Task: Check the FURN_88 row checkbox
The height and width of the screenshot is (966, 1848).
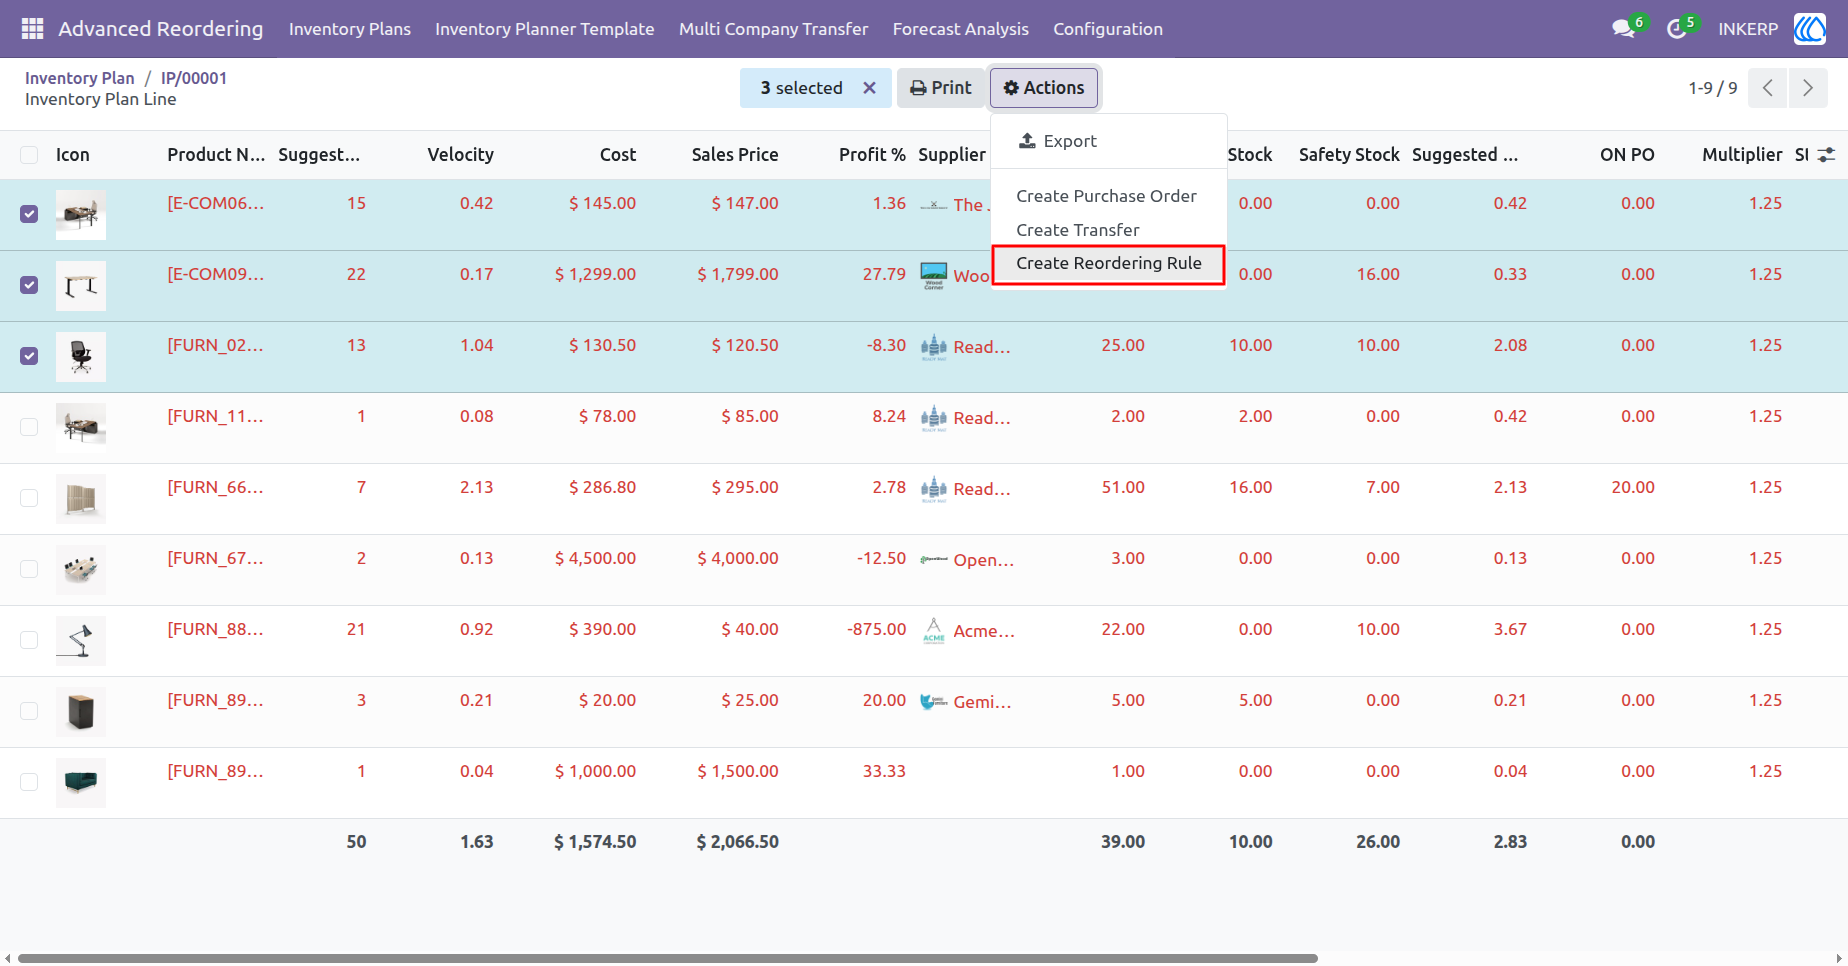Action: [29, 640]
